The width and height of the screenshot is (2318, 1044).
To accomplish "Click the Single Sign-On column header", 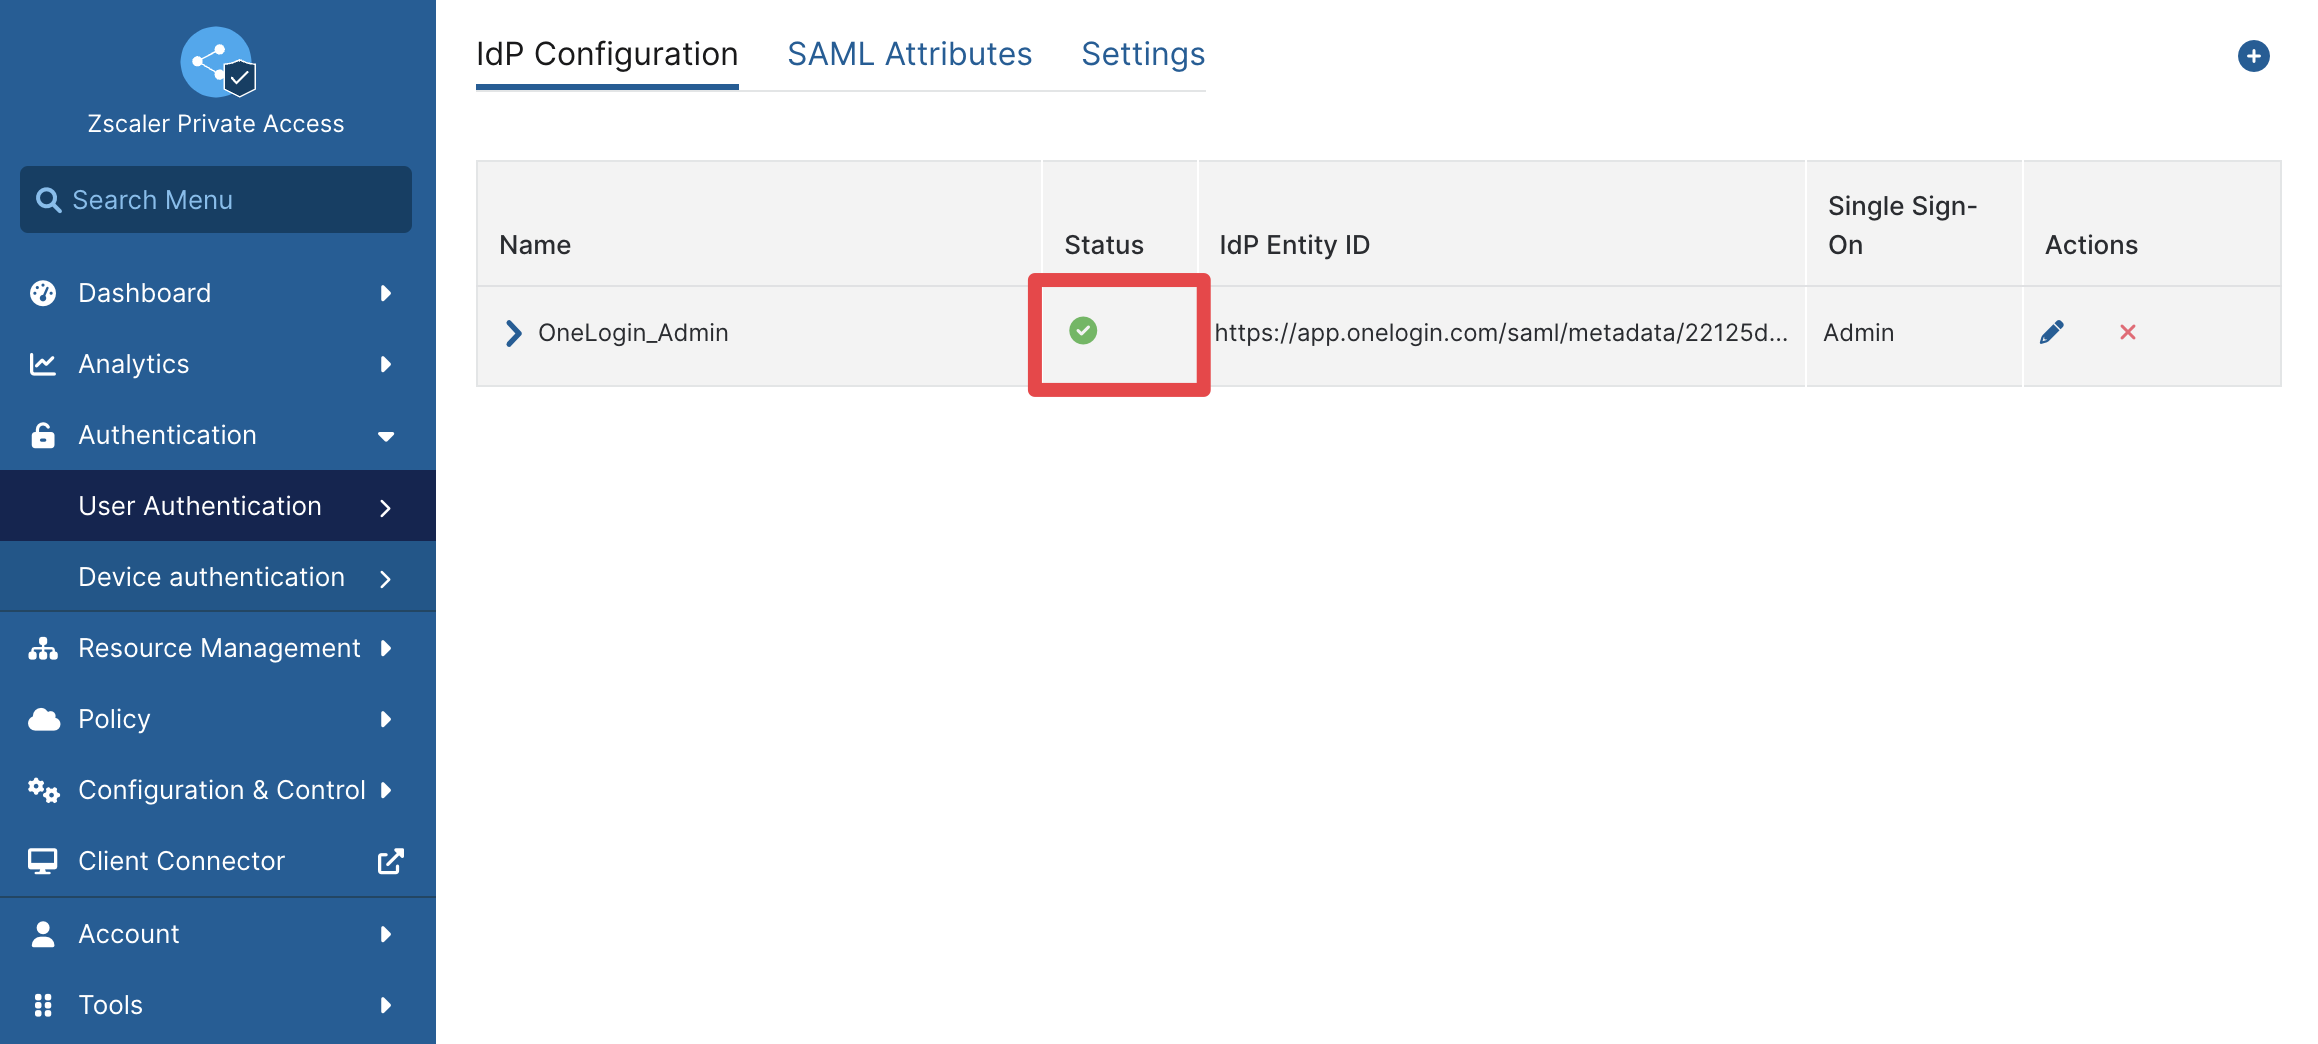I will click(1902, 225).
